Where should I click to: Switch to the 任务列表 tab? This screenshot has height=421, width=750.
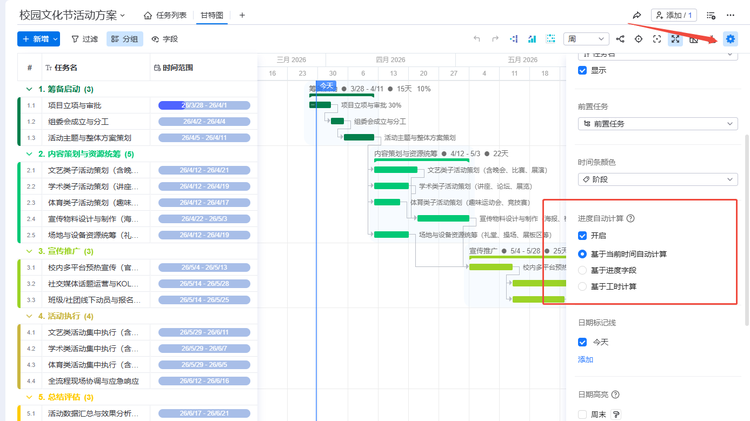pos(164,16)
